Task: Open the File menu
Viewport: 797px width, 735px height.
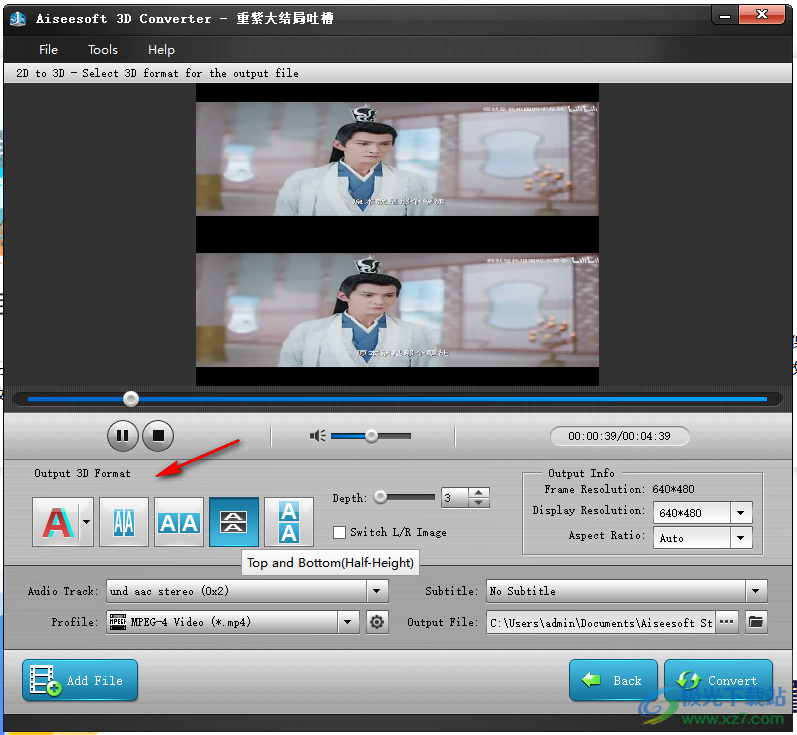Action: (48, 50)
